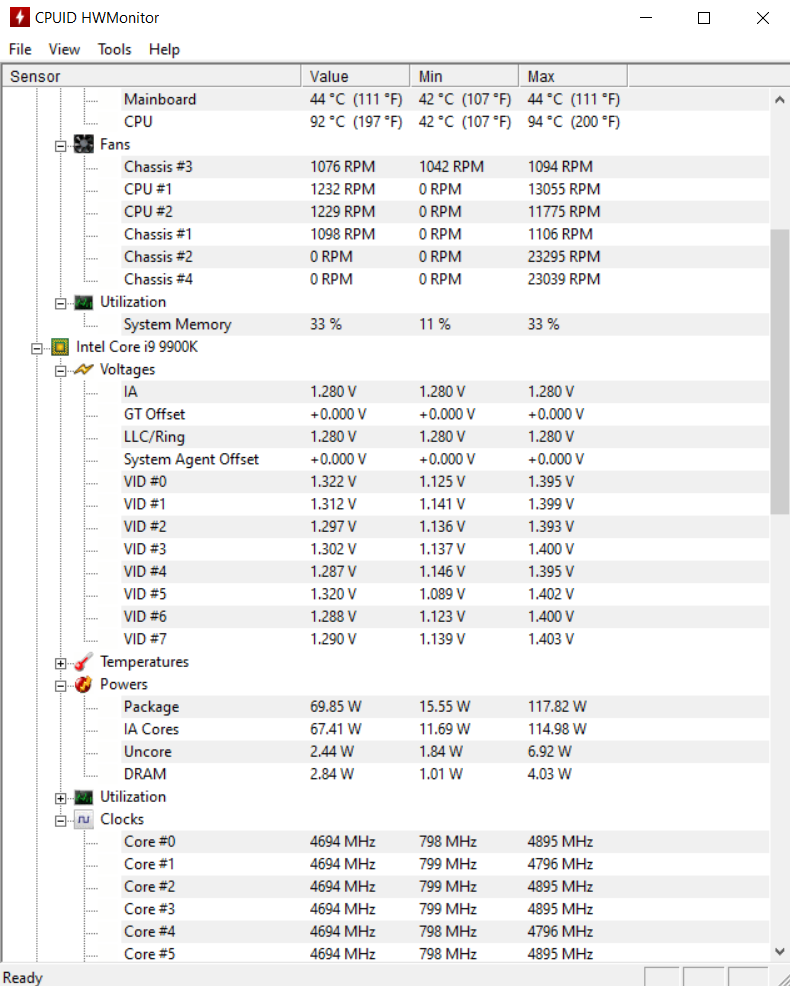
Task: Click the Temperatures thermometer icon
Action: [83, 662]
